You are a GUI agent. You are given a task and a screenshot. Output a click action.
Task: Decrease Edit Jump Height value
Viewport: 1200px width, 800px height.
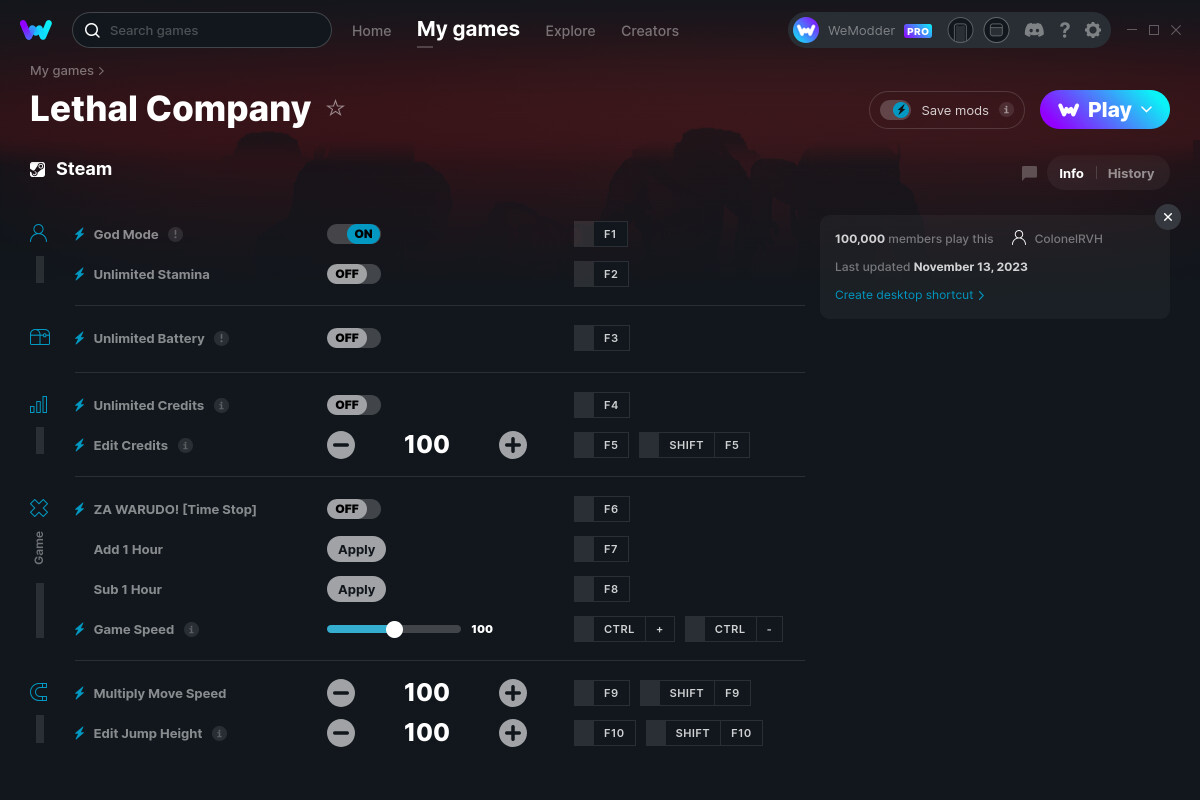[341, 733]
